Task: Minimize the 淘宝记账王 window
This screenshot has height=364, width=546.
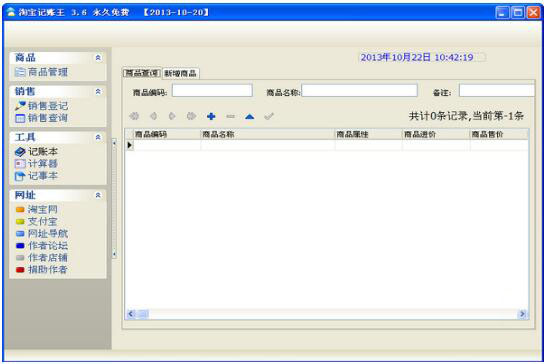Action: [x=502, y=13]
